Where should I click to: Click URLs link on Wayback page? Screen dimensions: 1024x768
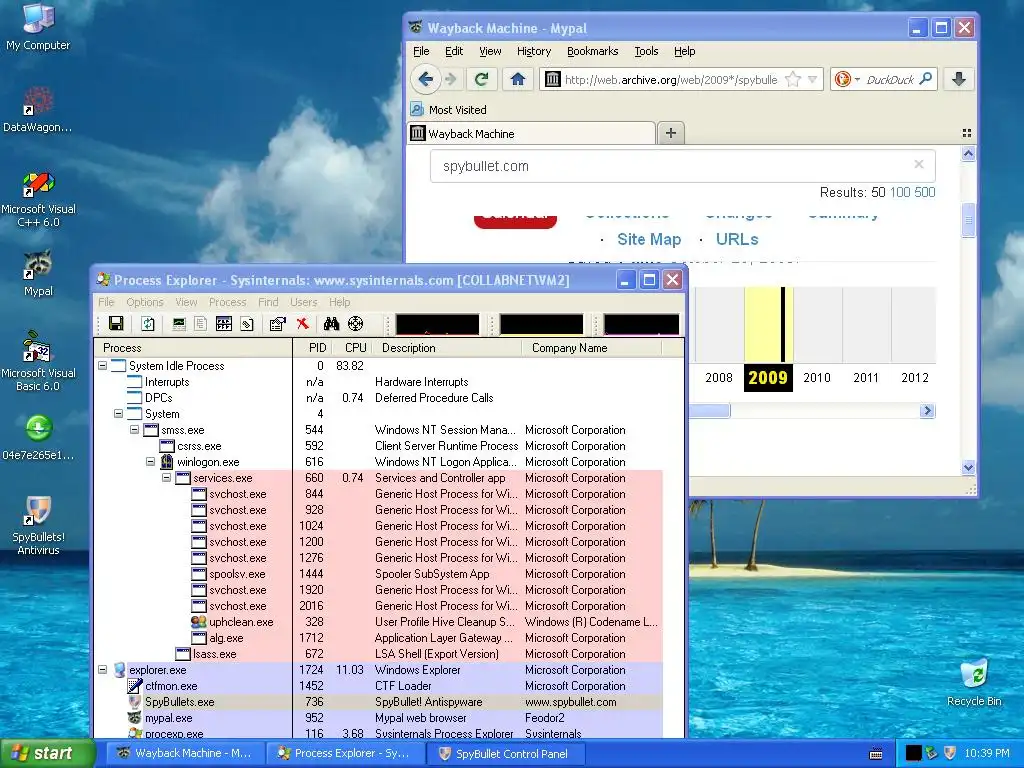737,240
